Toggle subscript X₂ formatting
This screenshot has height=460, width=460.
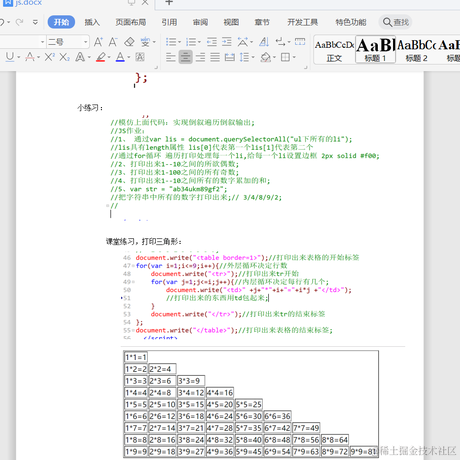[x=64, y=57]
